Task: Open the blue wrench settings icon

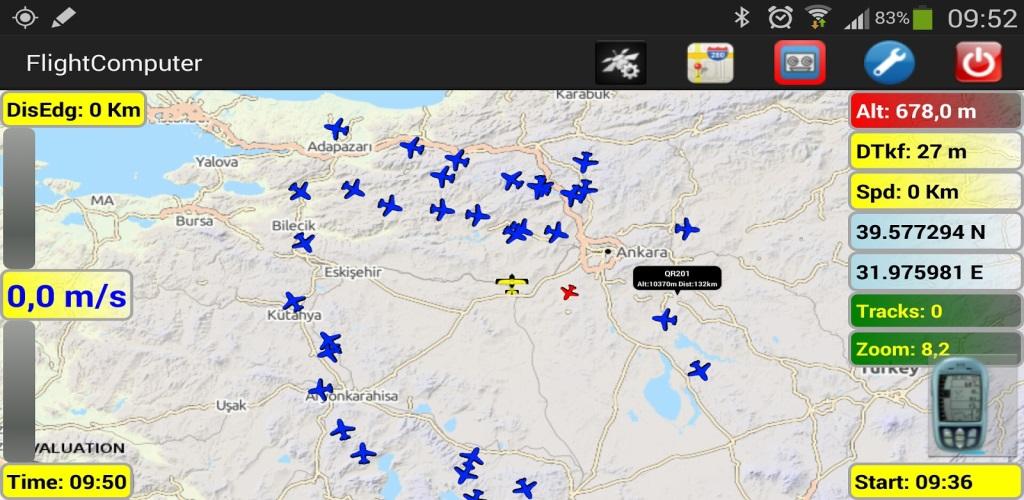Action: 889,63
